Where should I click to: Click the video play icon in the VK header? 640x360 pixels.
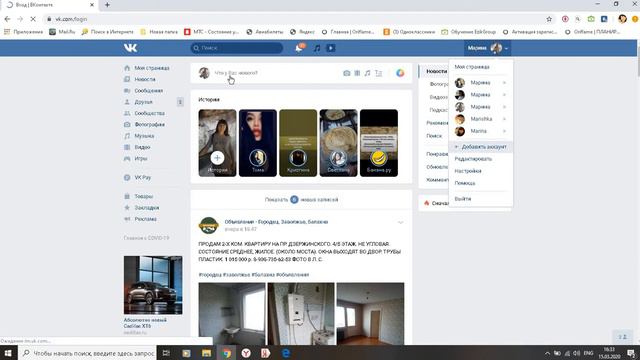pos(331,48)
